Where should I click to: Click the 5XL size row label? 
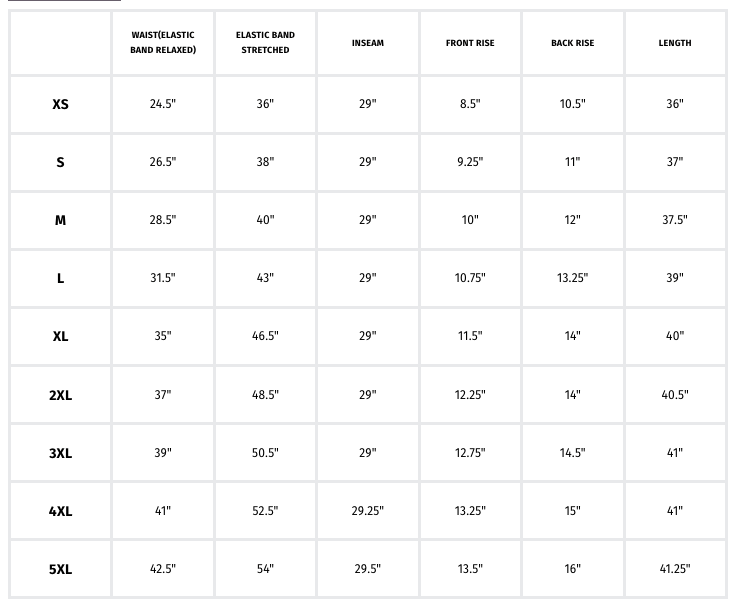[x=60, y=569]
